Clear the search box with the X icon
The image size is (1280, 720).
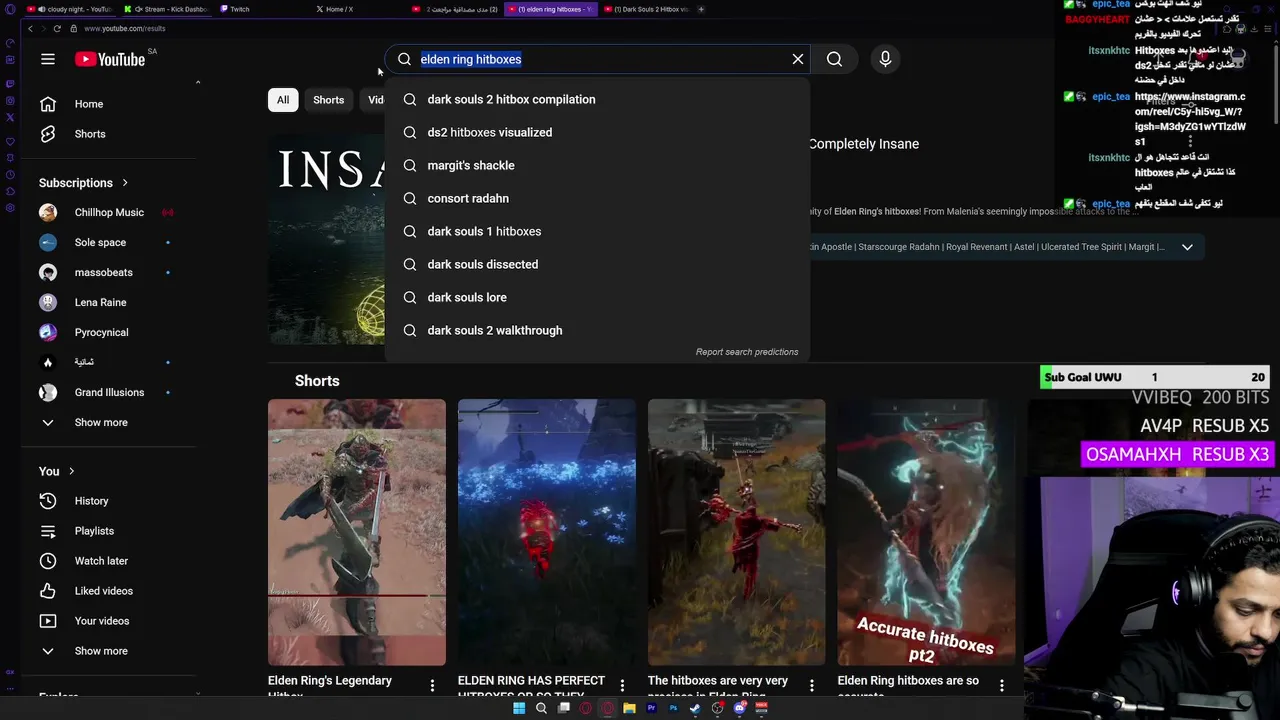point(798,59)
